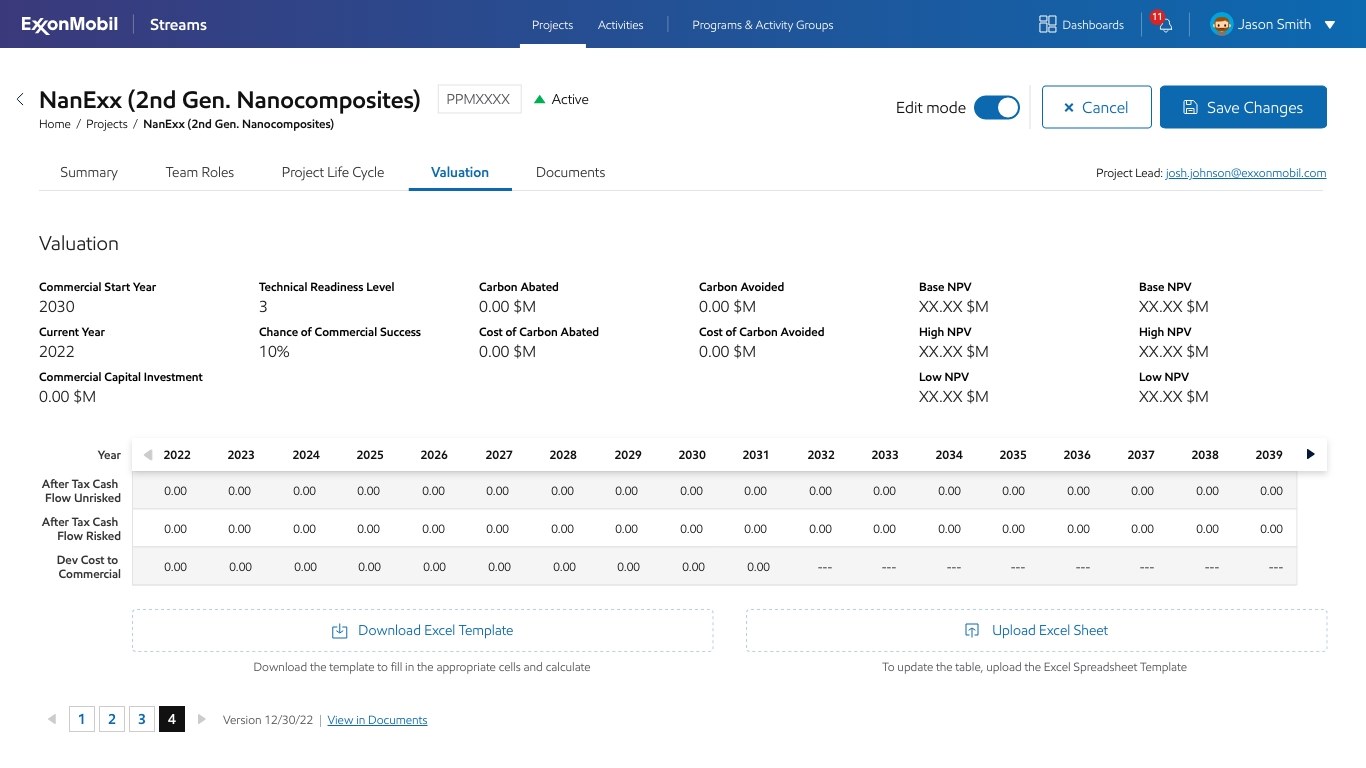Click Jason Smith's avatar picture
This screenshot has width=1366, height=768.
point(1221,24)
